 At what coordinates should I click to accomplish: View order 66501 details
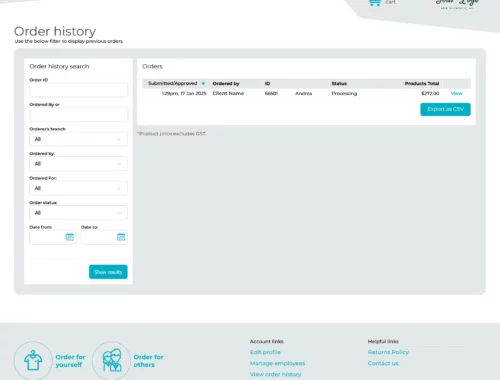[456, 93]
